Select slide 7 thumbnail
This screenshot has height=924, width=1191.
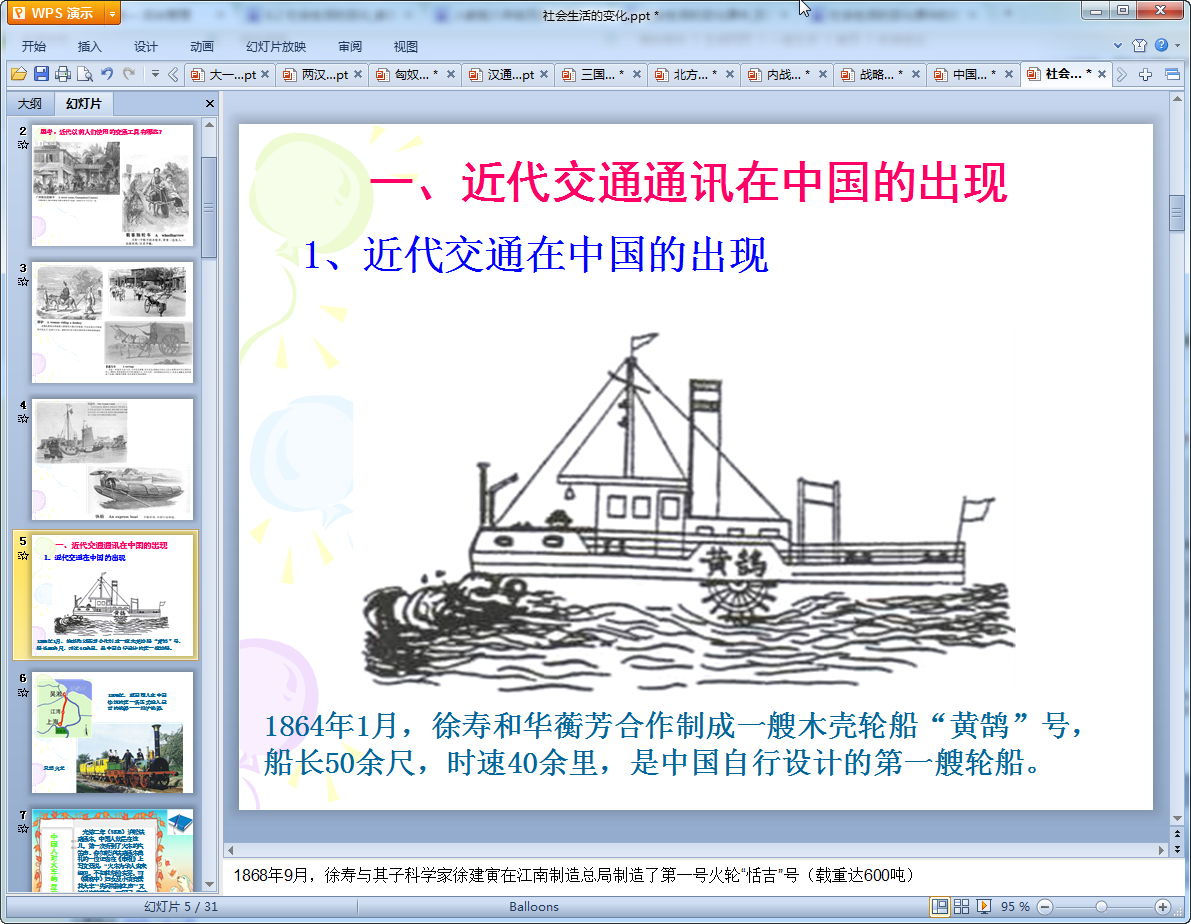[112, 850]
